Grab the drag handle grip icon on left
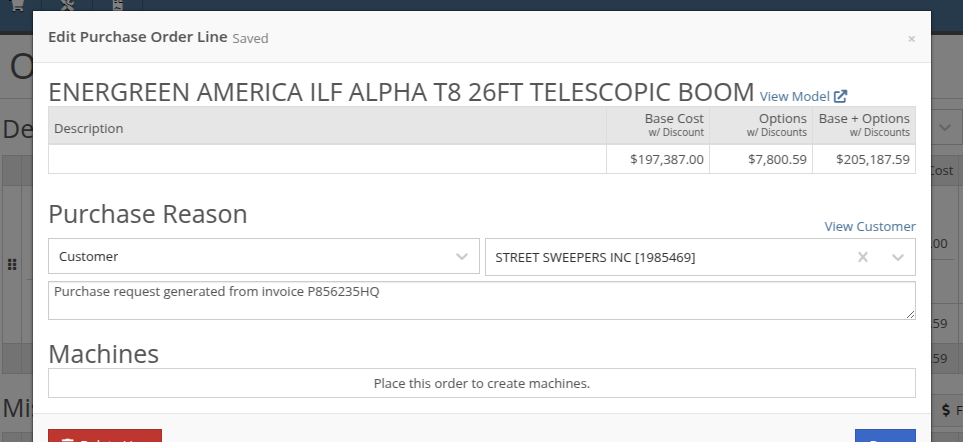Viewport: 963px width, 442px height. (11, 265)
